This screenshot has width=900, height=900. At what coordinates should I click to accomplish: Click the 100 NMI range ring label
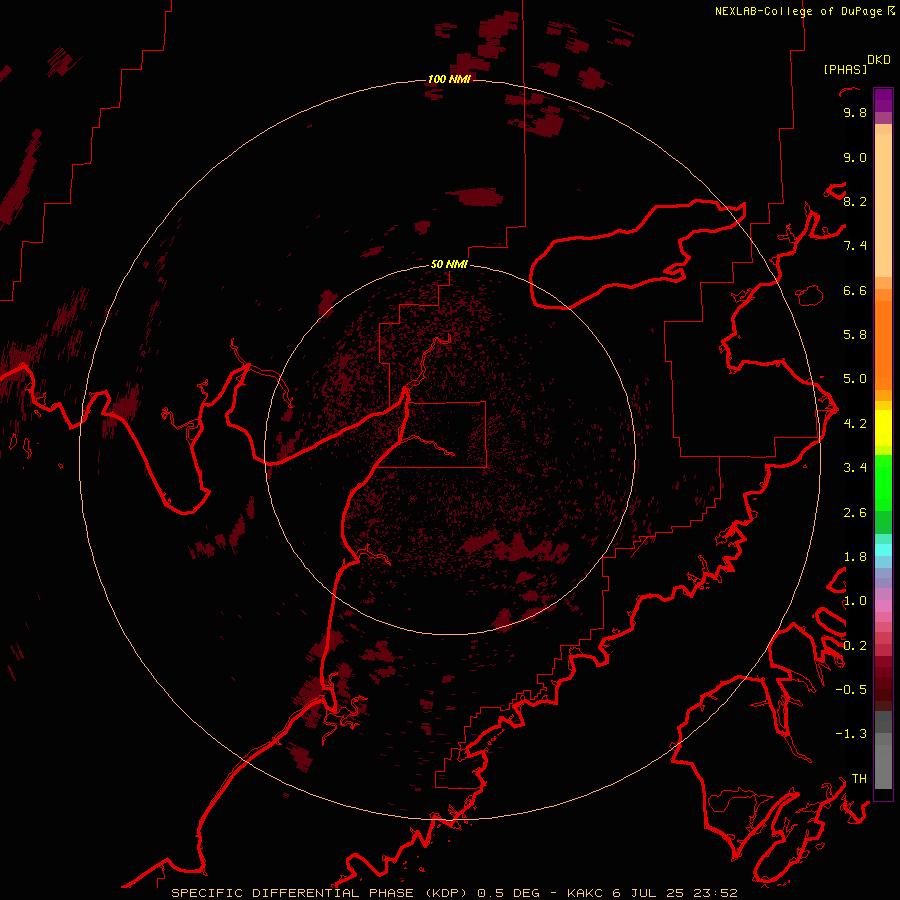[449, 79]
